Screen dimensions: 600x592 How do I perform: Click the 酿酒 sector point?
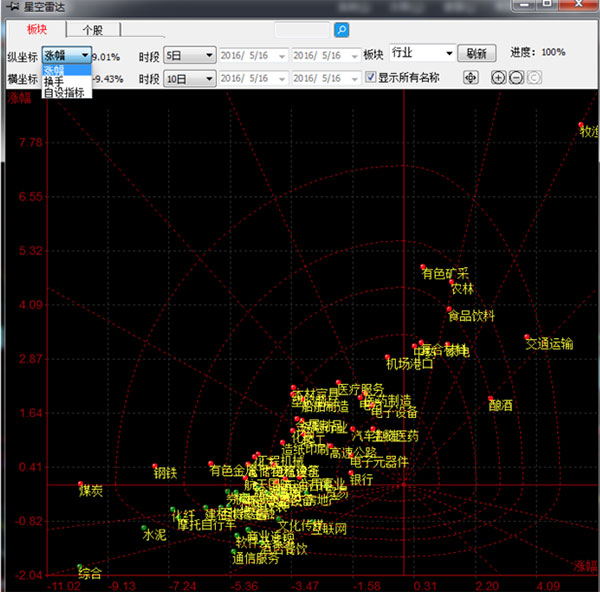click(x=491, y=399)
